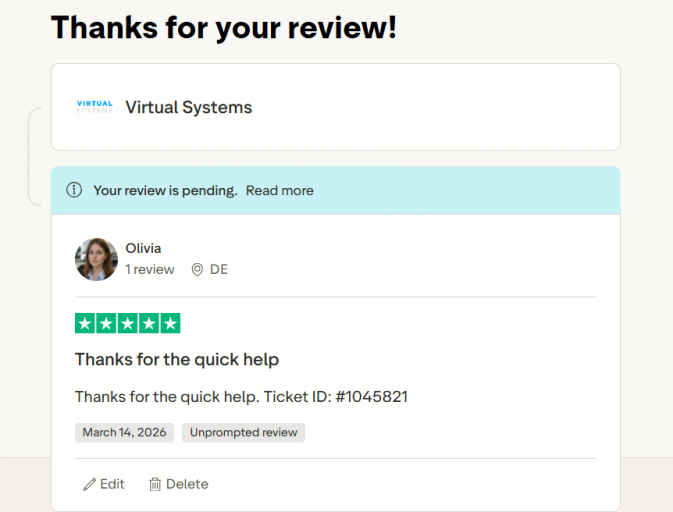Click the "Thanks for your review!" heading
Screen dimensions: 673x512
(224, 27)
